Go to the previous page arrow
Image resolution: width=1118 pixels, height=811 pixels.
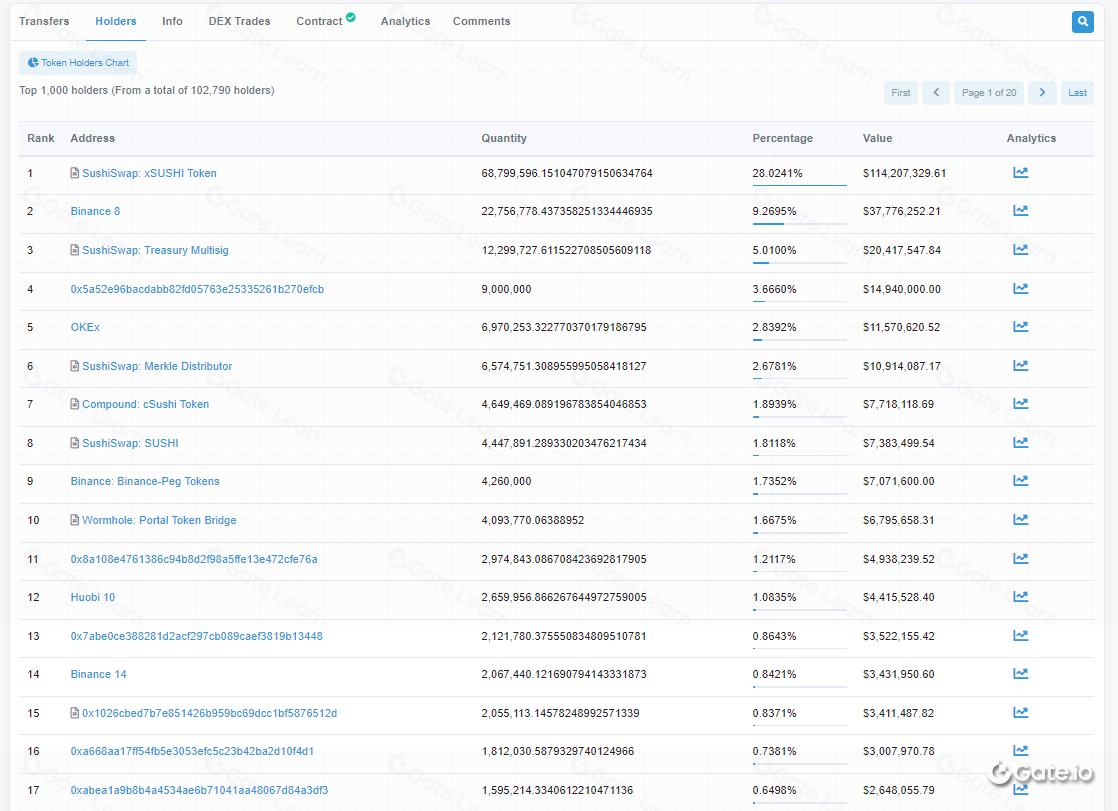click(x=936, y=93)
